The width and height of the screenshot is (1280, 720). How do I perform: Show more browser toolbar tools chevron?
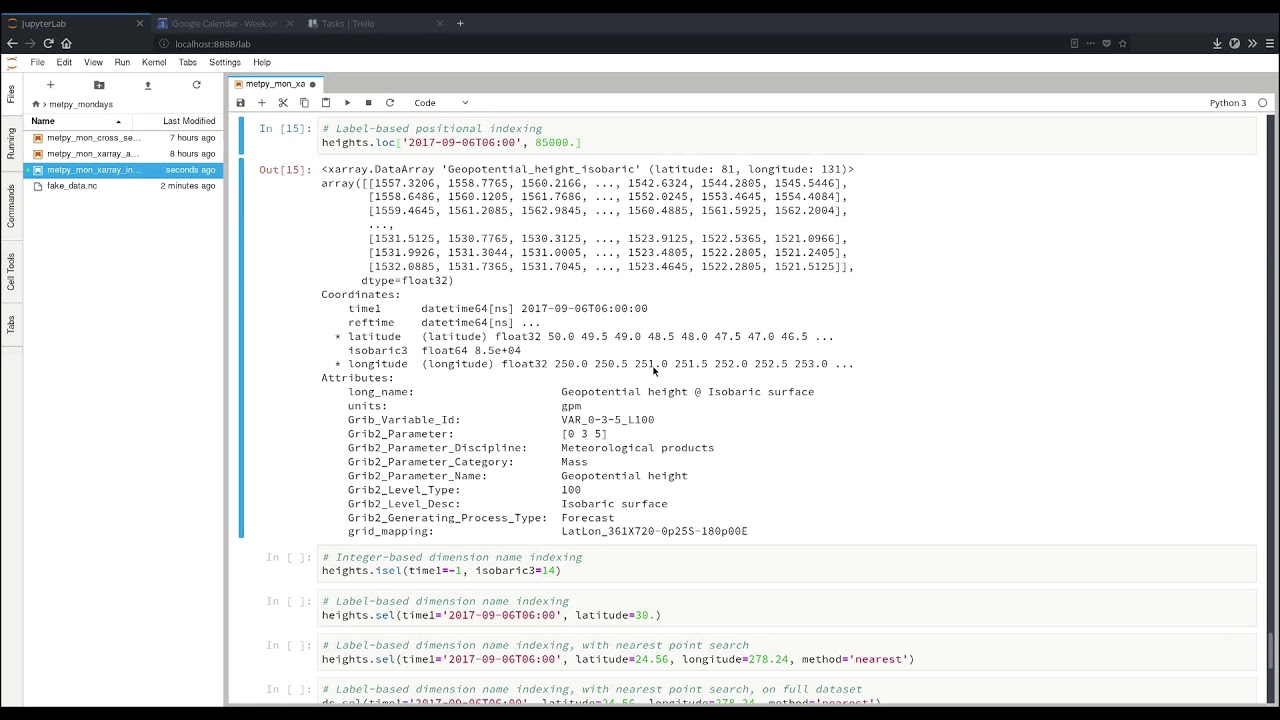tap(1252, 43)
